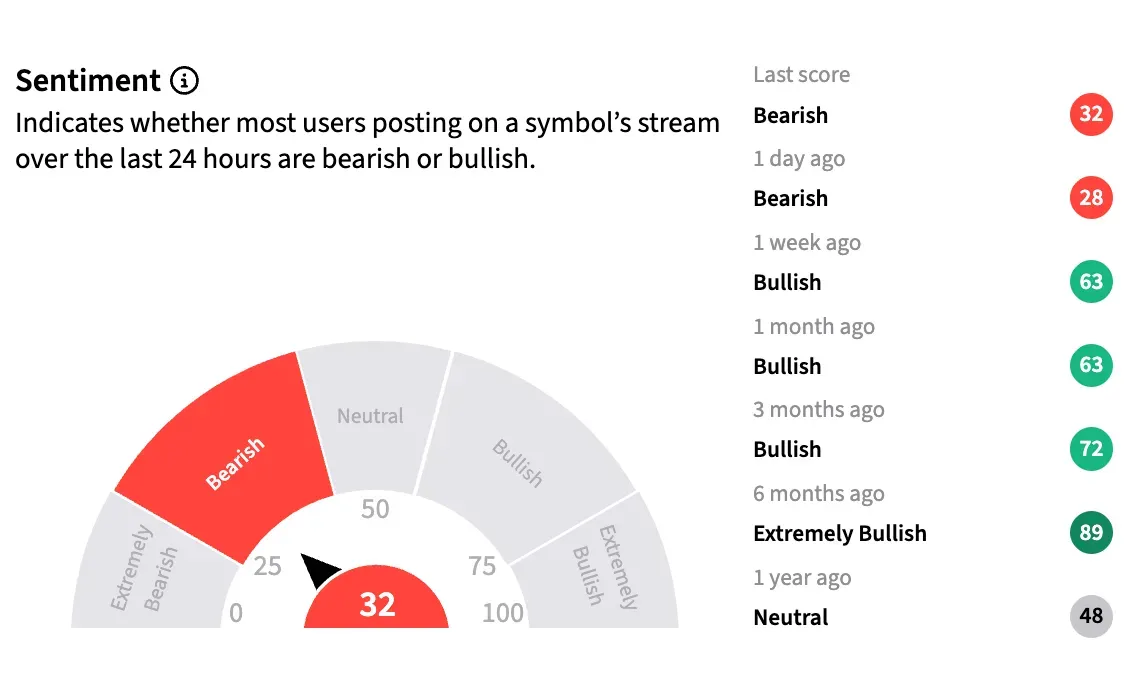The height and width of the screenshot is (674, 1138).
Task: Click the green 63 badge under 1 week ago
Action: pyautogui.click(x=1090, y=282)
